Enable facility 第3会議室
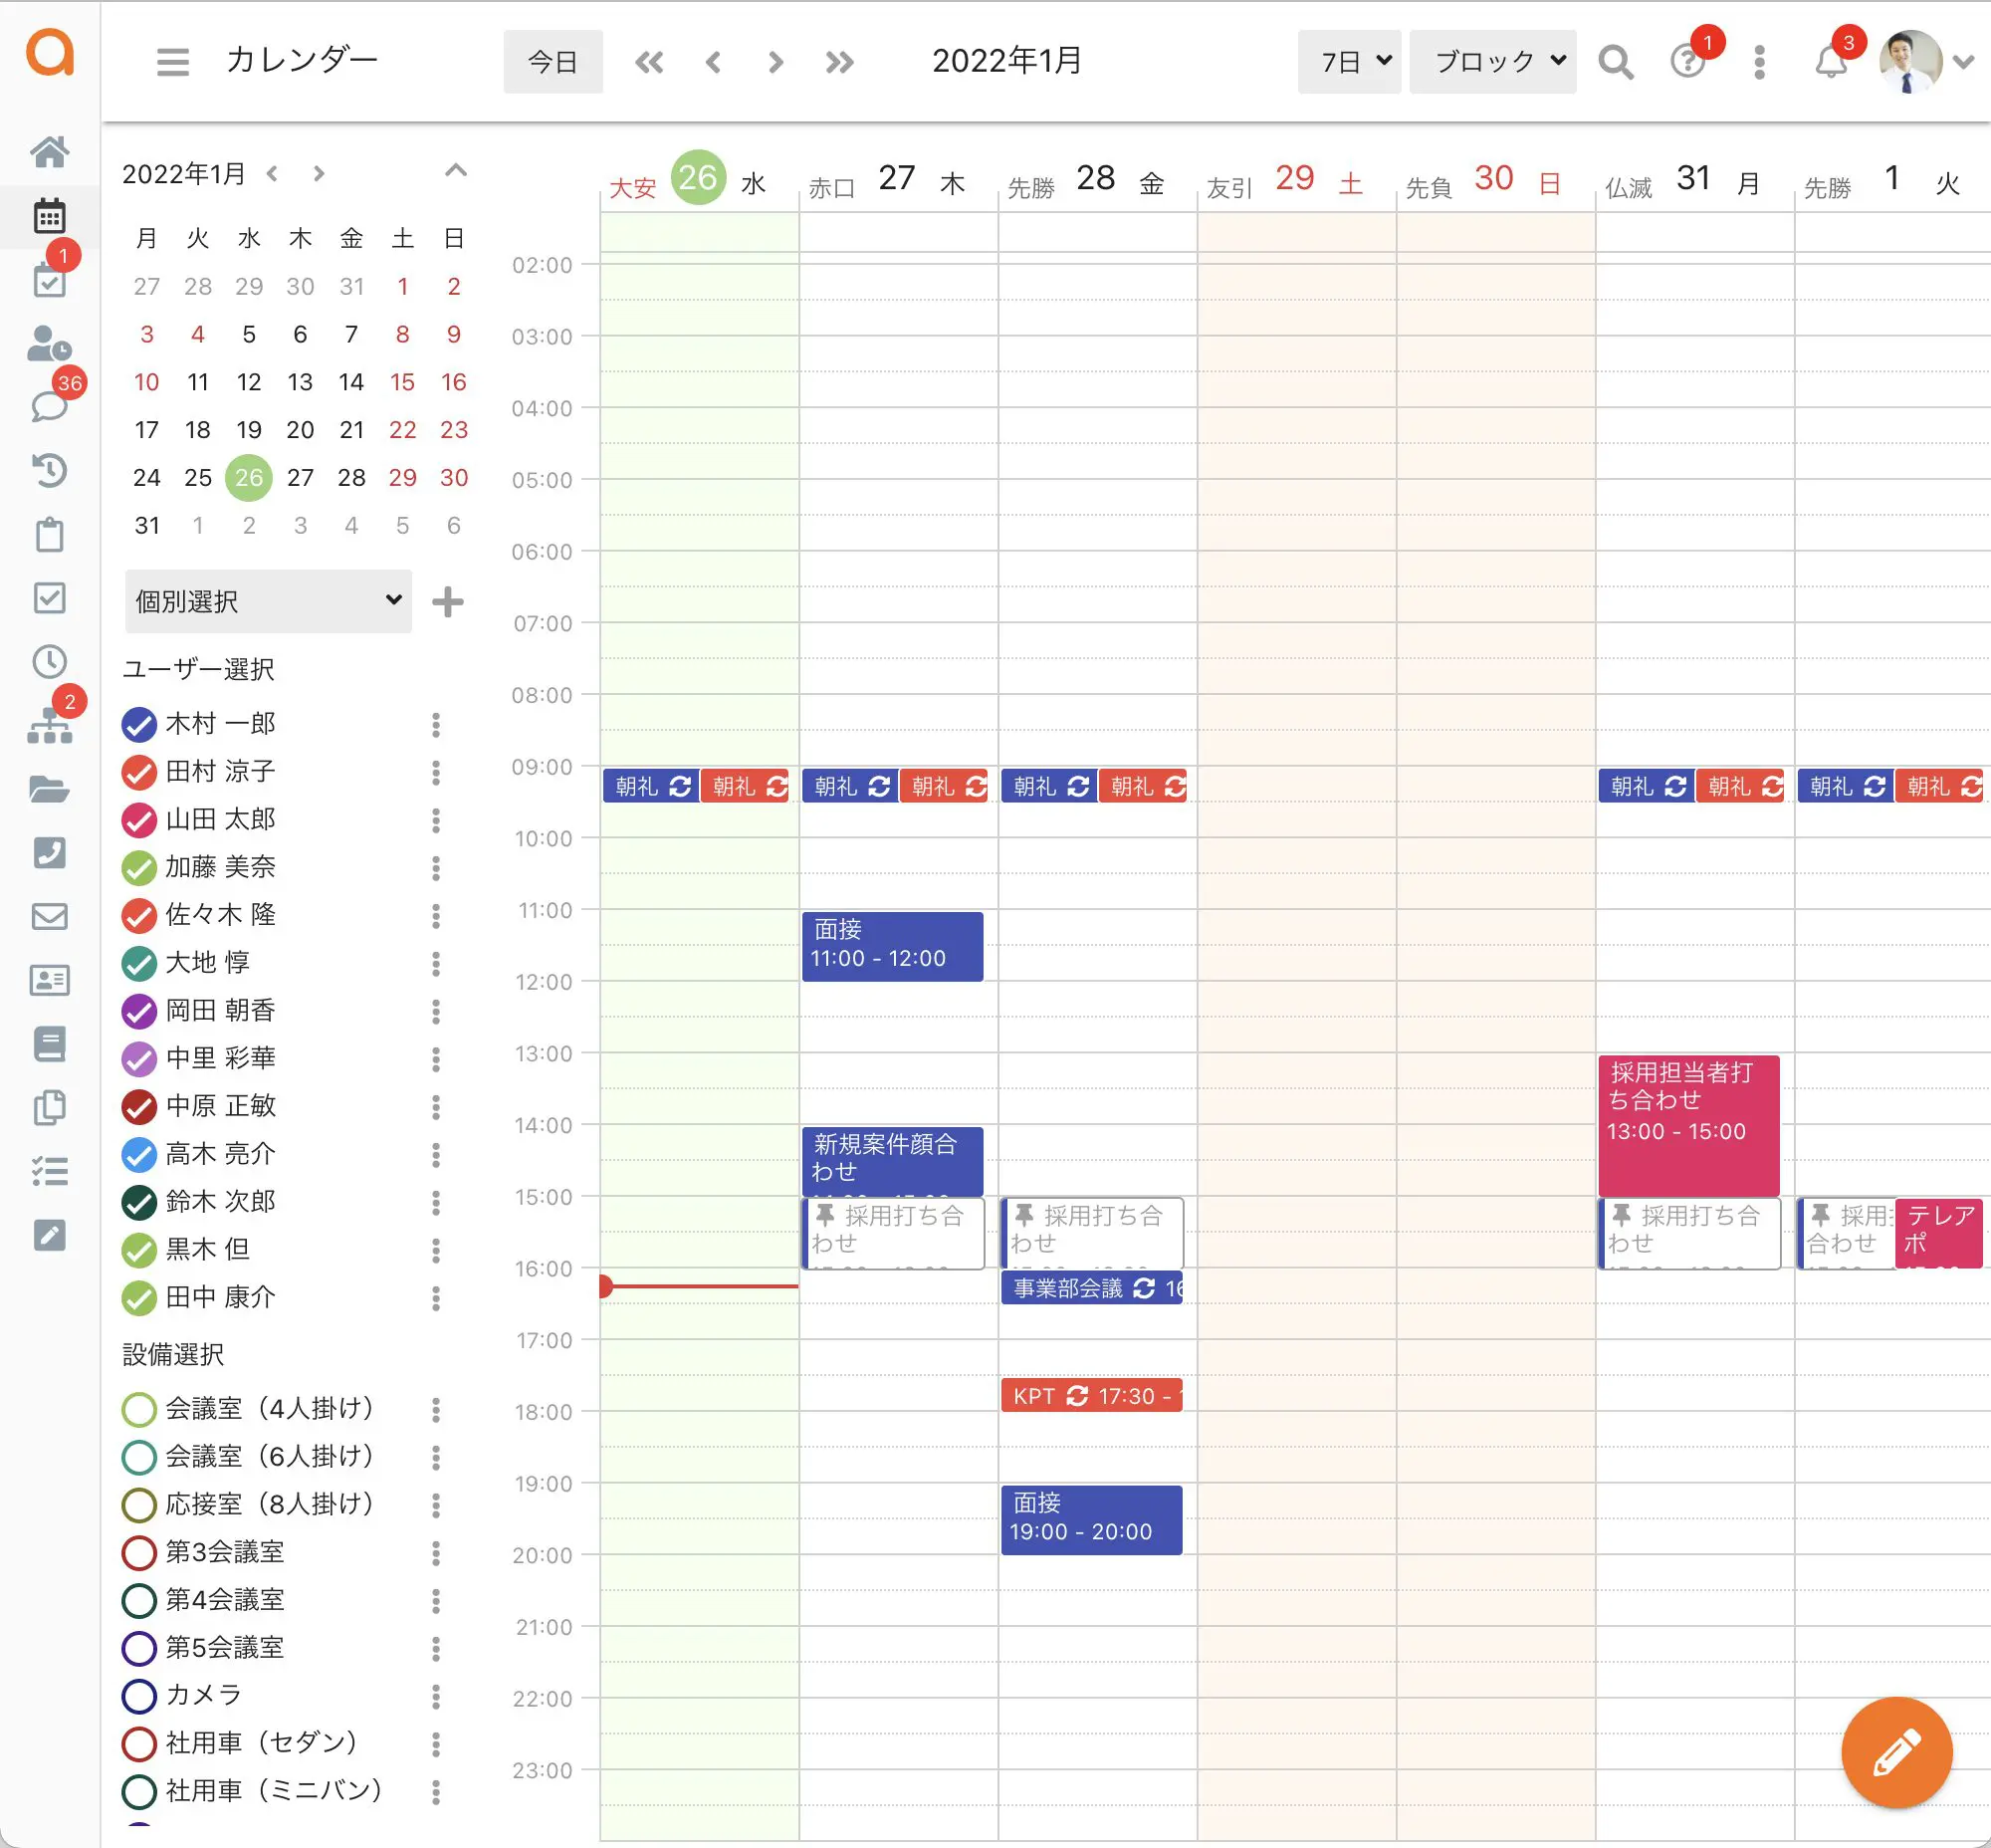This screenshot has height=1848, width=1991. [x=139, y=1553]
